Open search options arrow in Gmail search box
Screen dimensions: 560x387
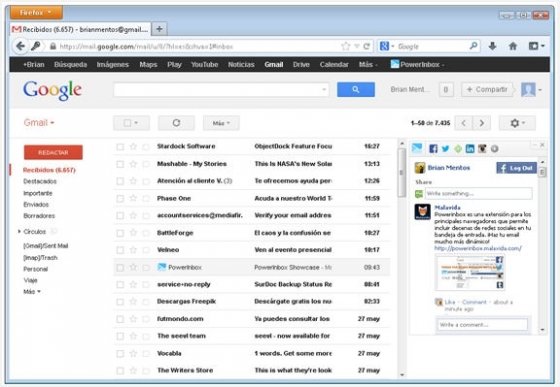[324, 89]
